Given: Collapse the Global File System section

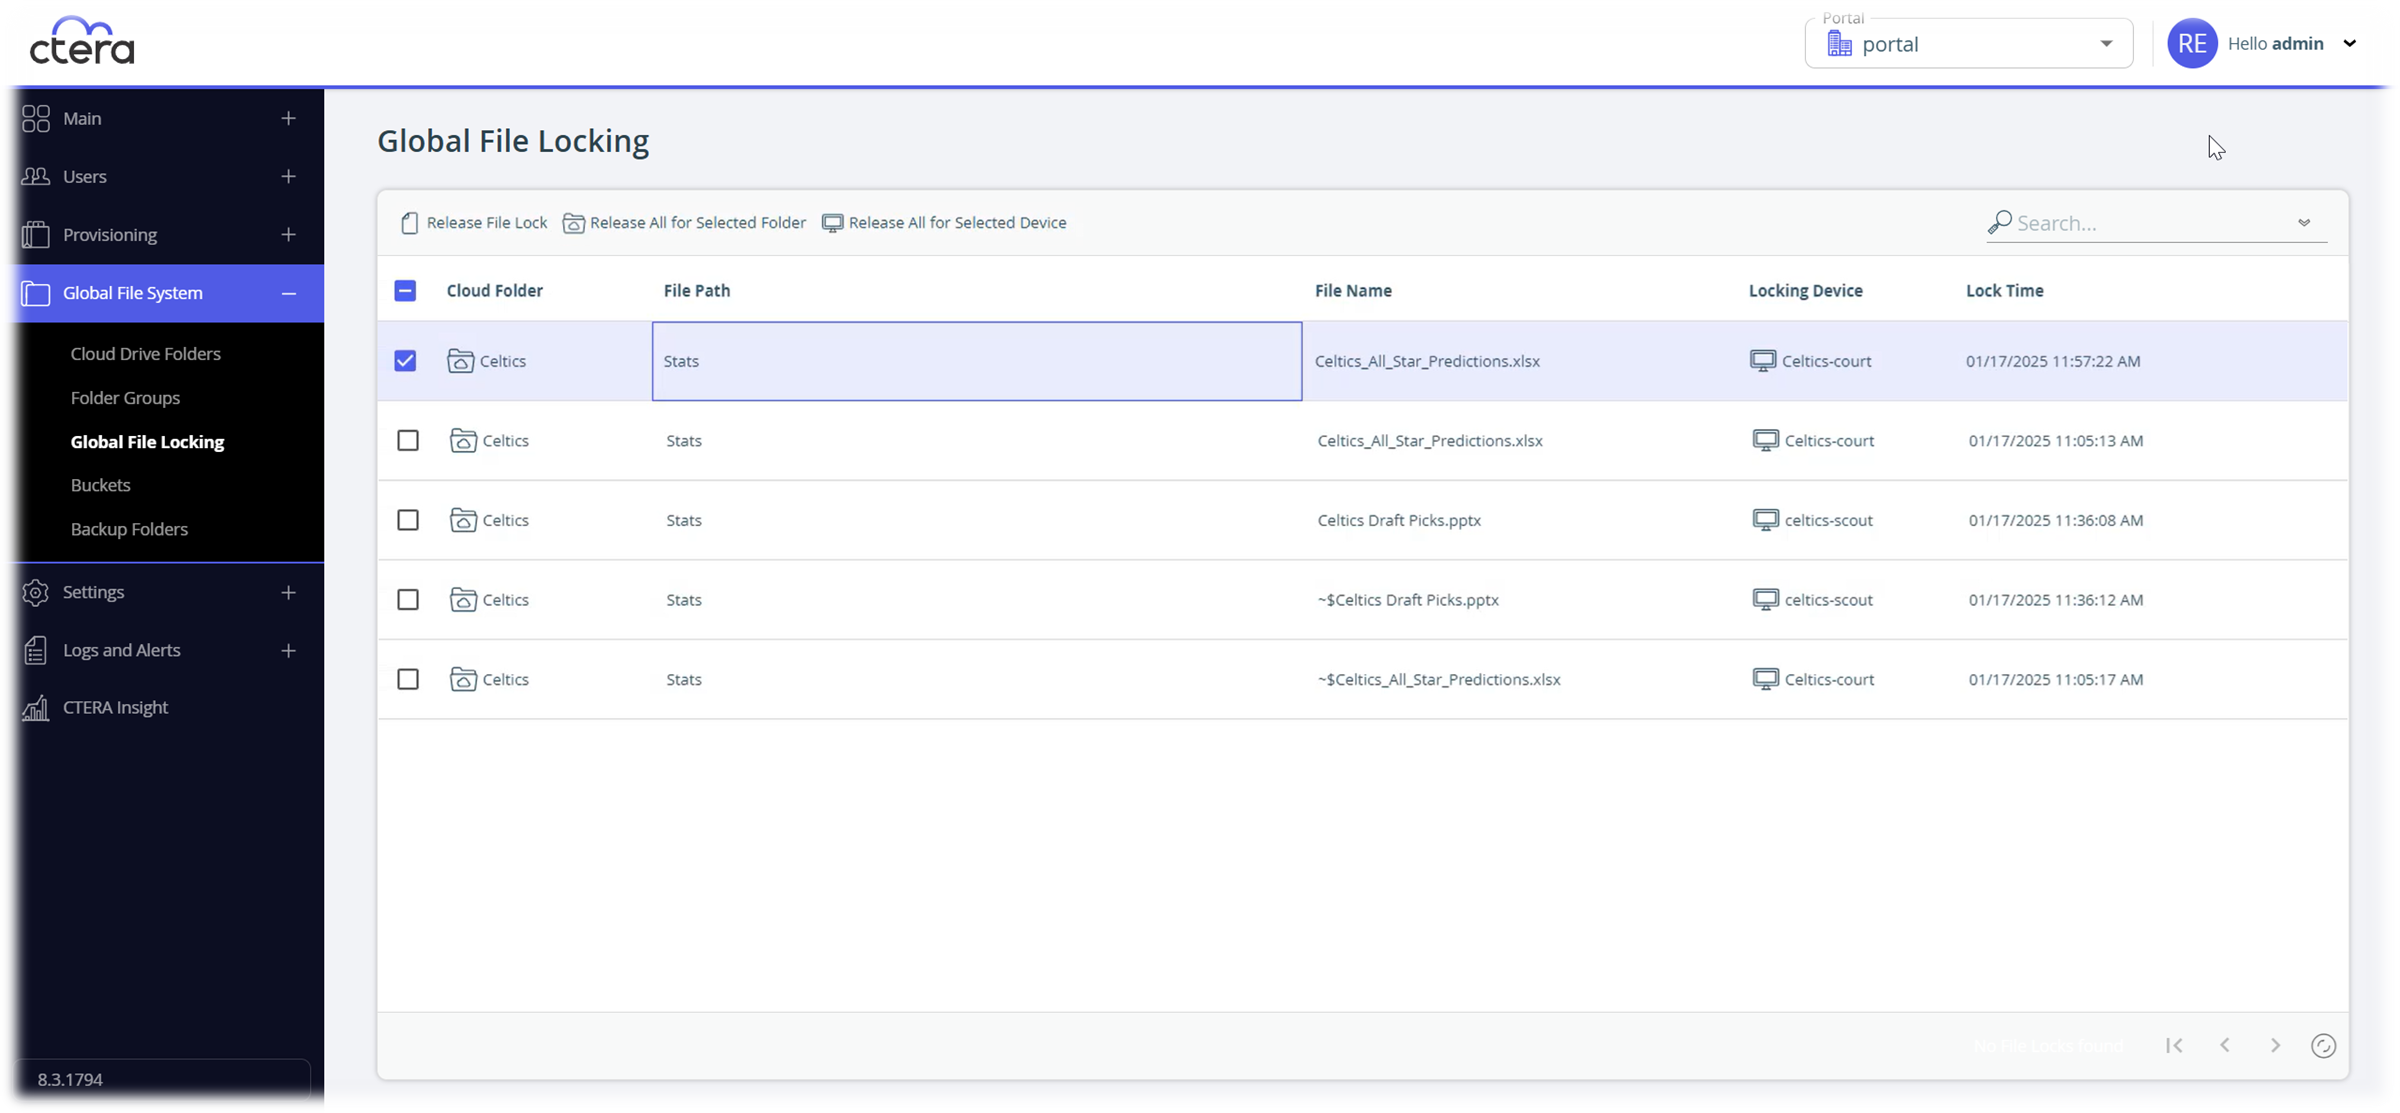Looking at the screenshot, I should pos(288,293).
